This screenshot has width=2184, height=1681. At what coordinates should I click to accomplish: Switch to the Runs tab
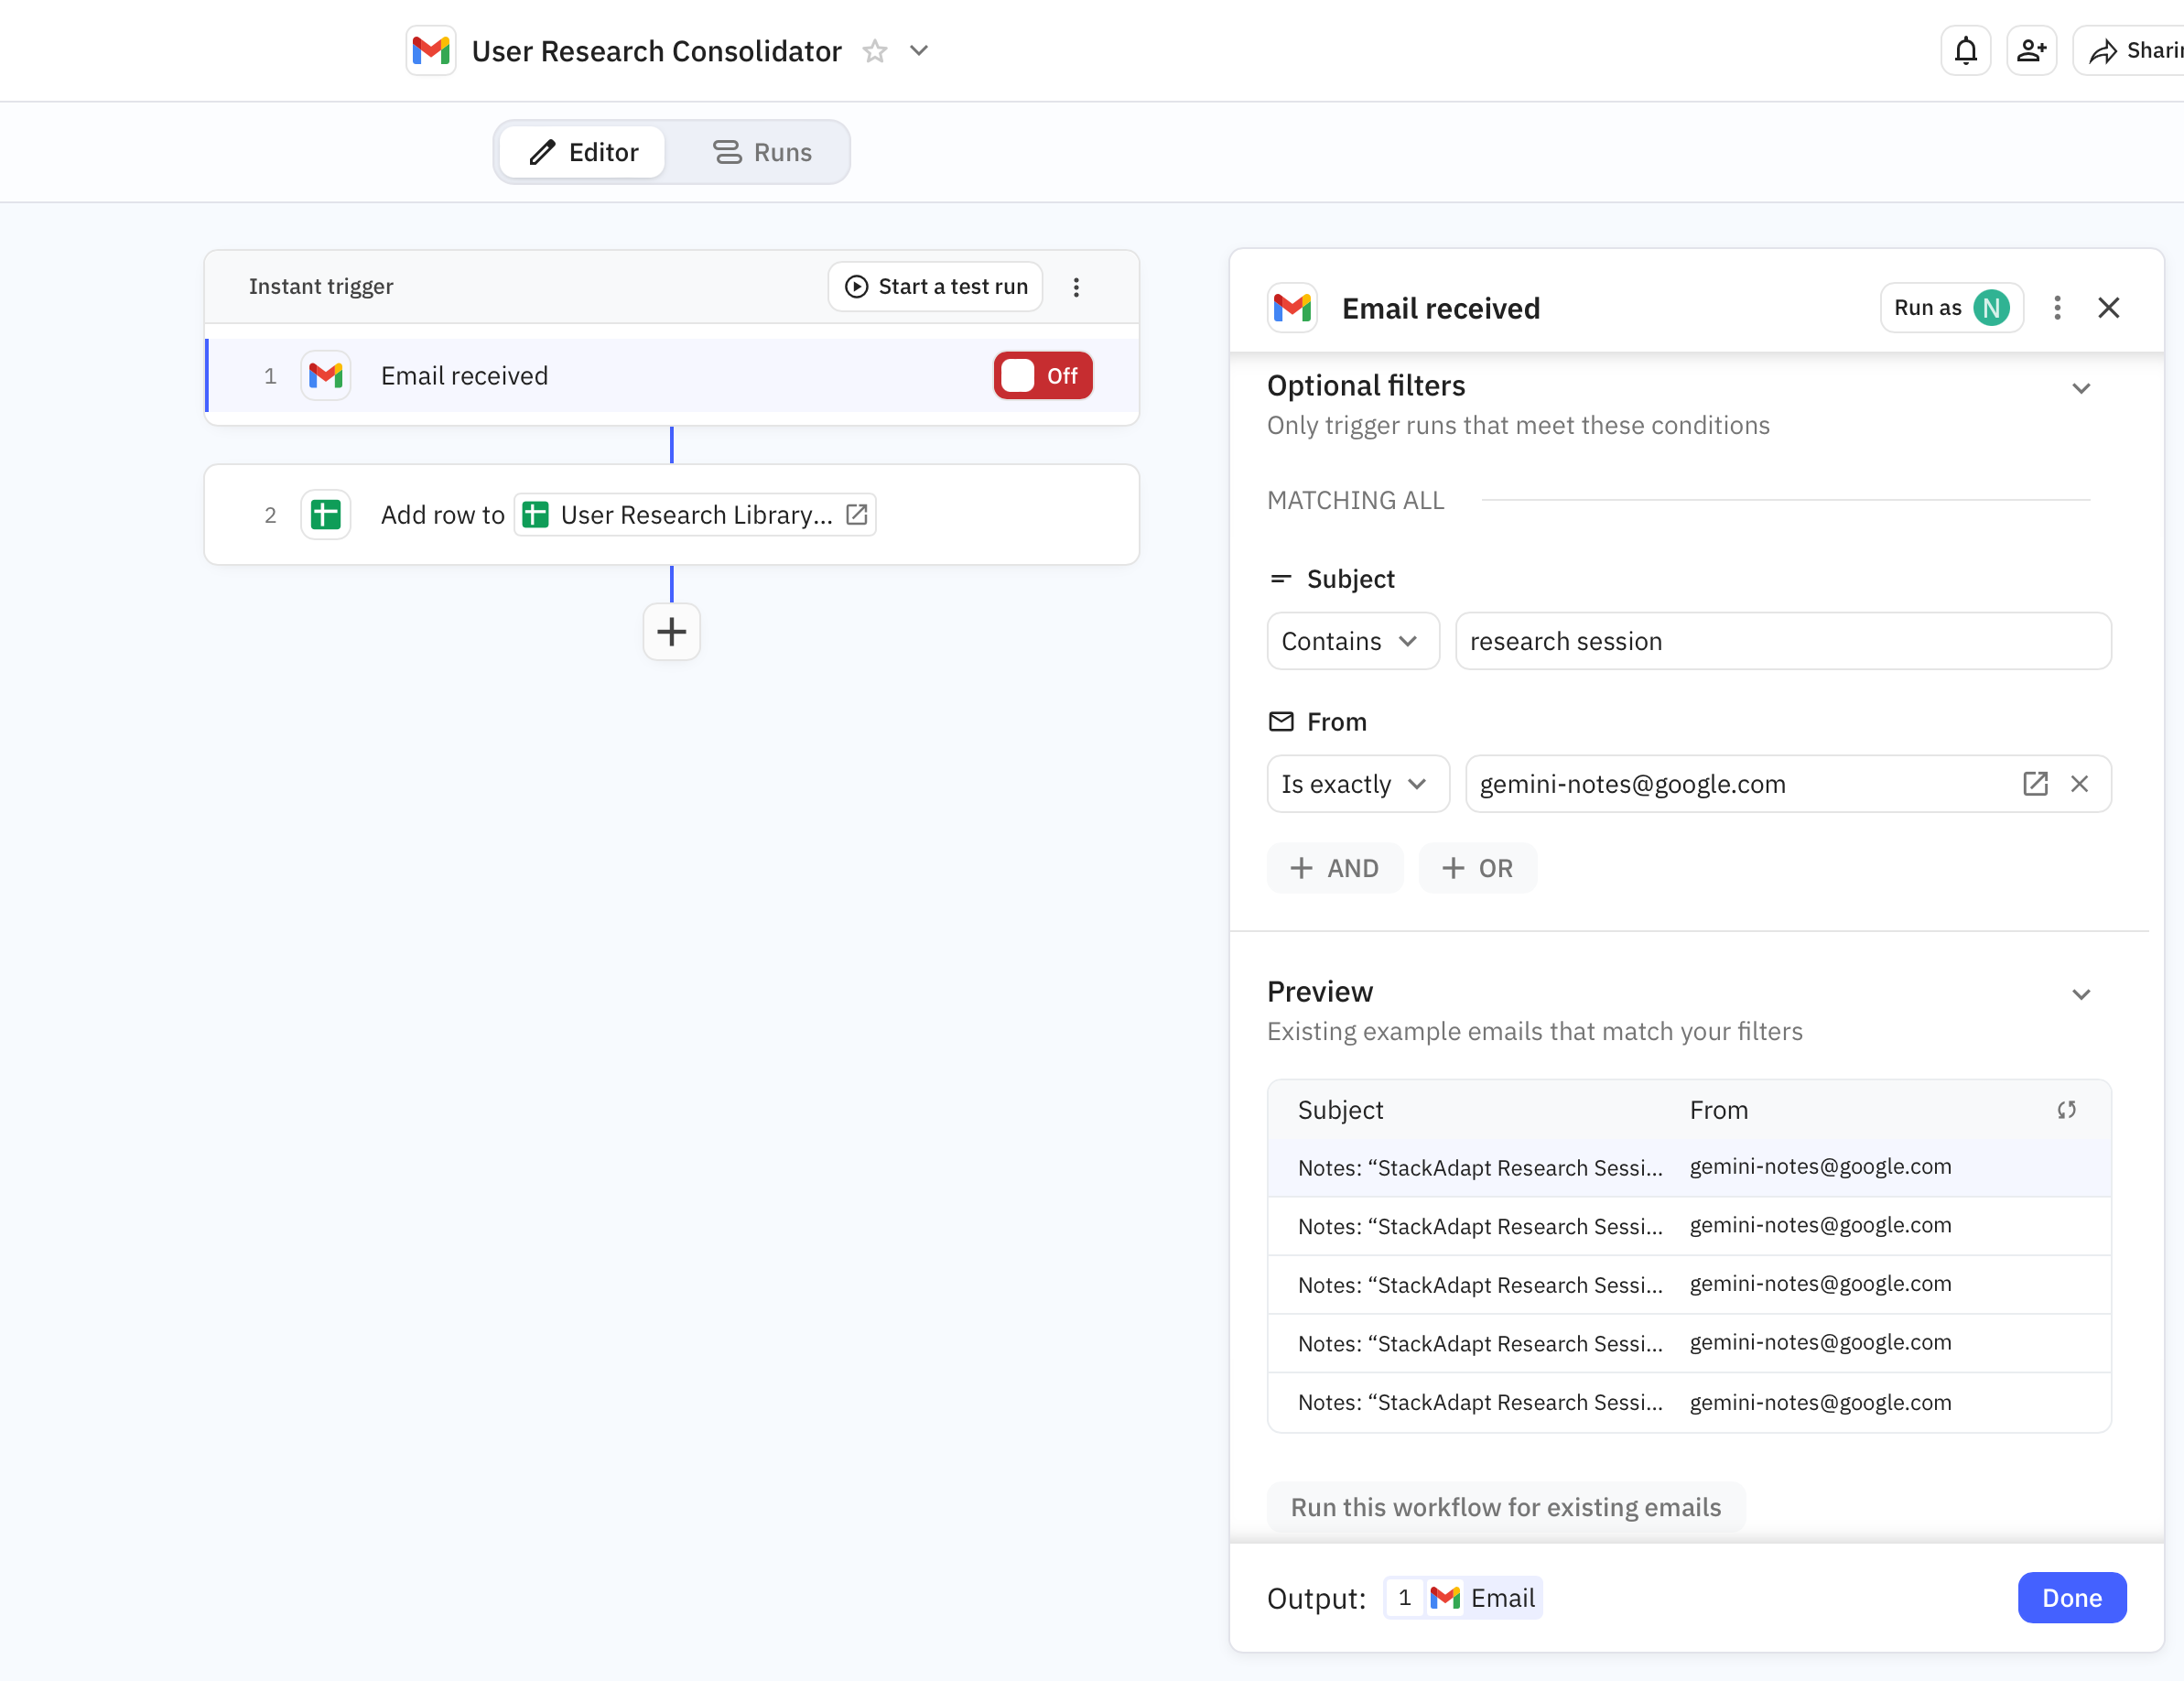click(762, 152)
